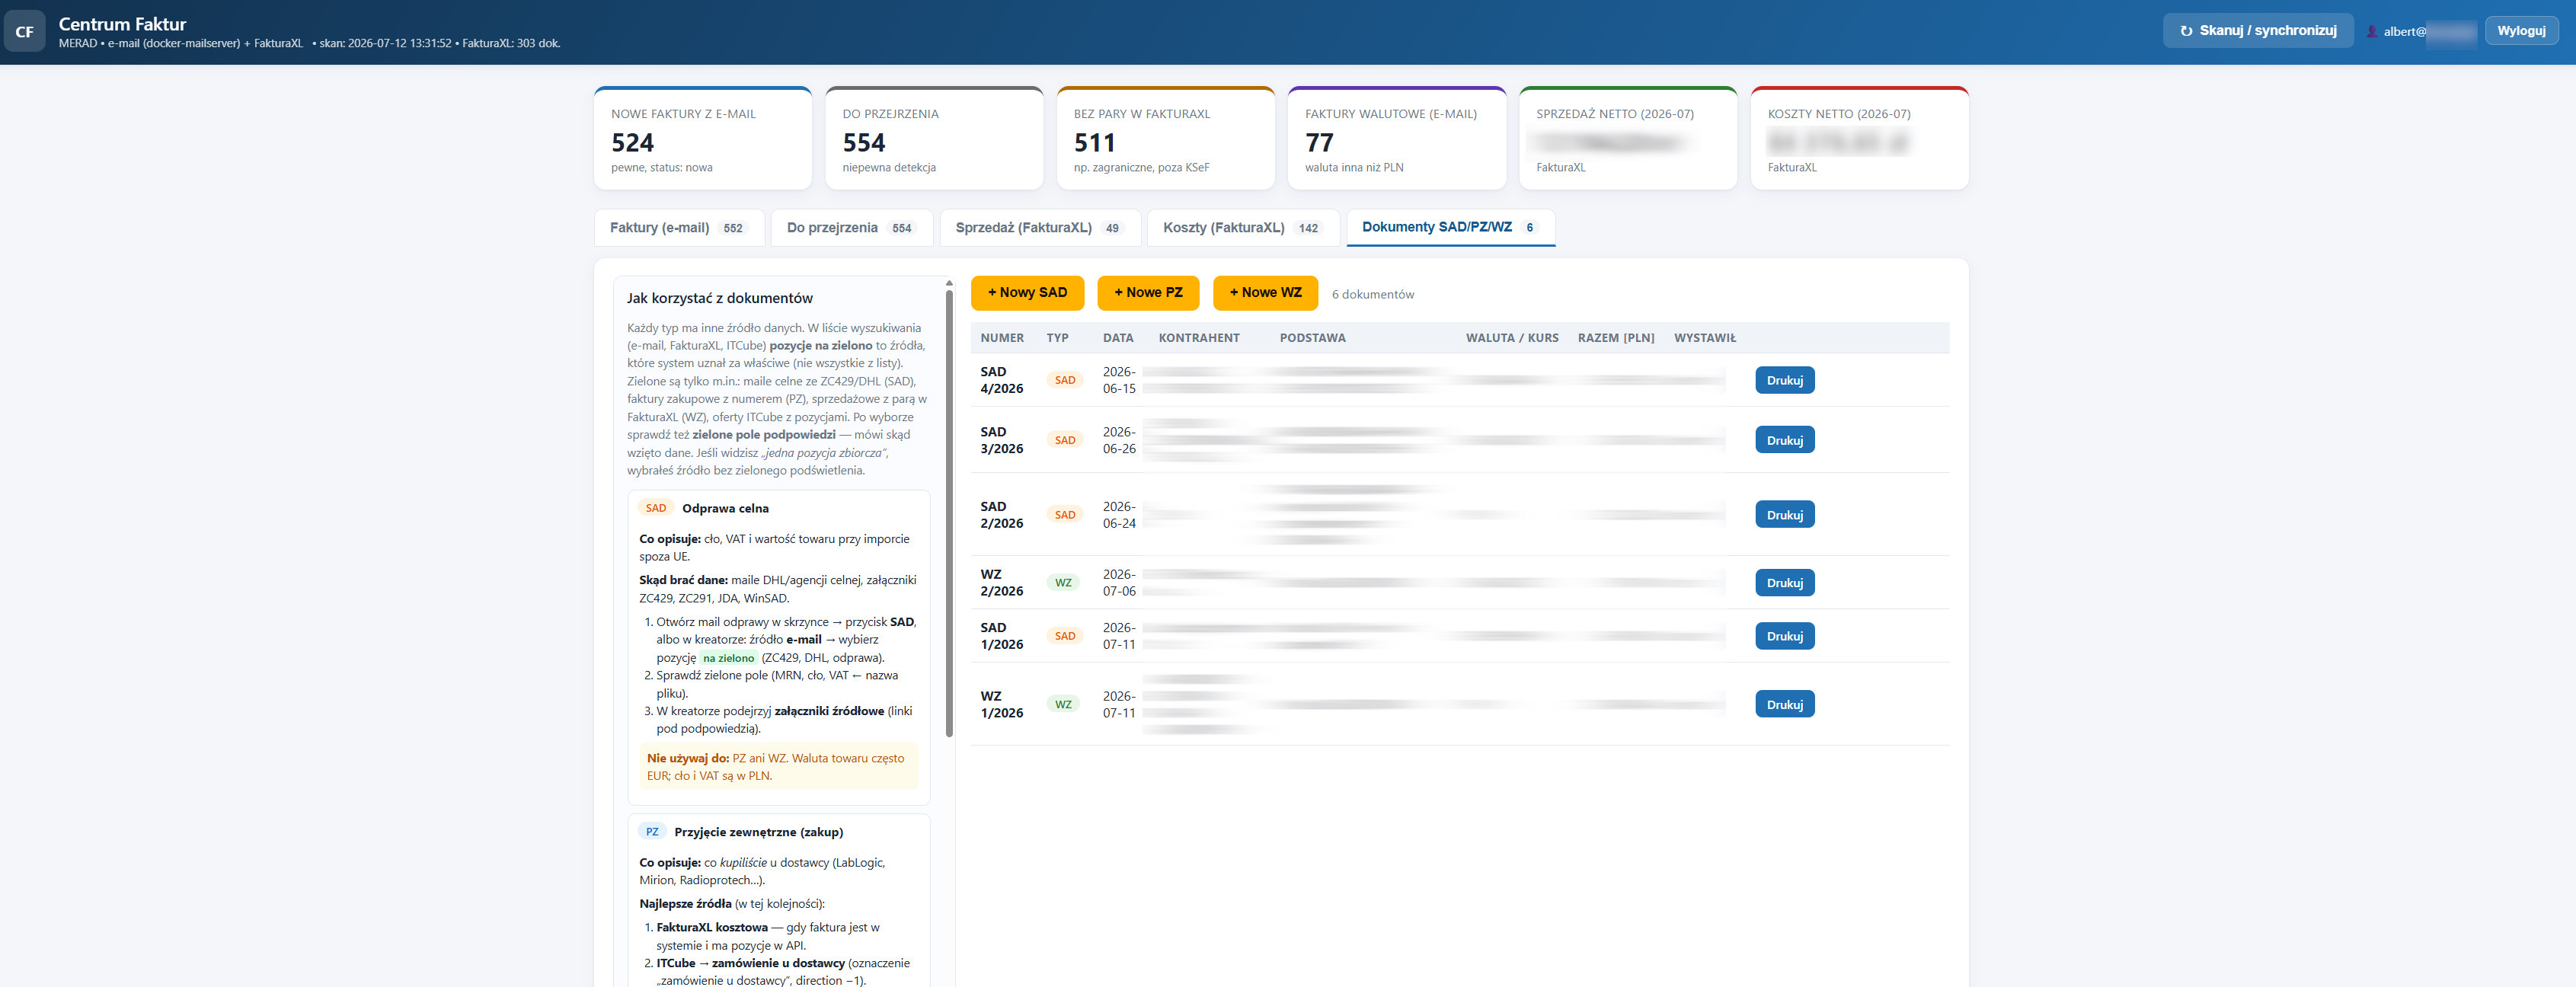This screenshot has width=2576, height=987.
Task: Print document WZ 2/2026 with Drukuj
Action: pyautogui.click(x=1784, y=583)
